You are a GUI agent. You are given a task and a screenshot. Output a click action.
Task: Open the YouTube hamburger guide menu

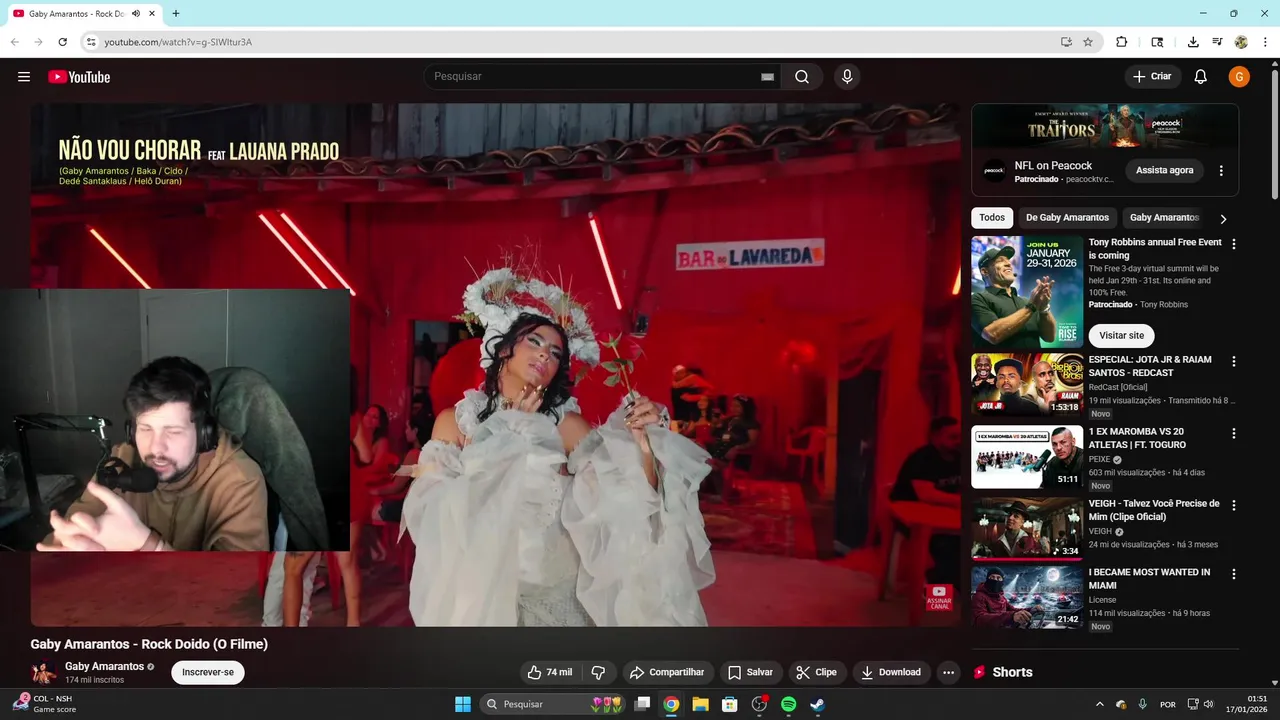[x=24, y=77]
